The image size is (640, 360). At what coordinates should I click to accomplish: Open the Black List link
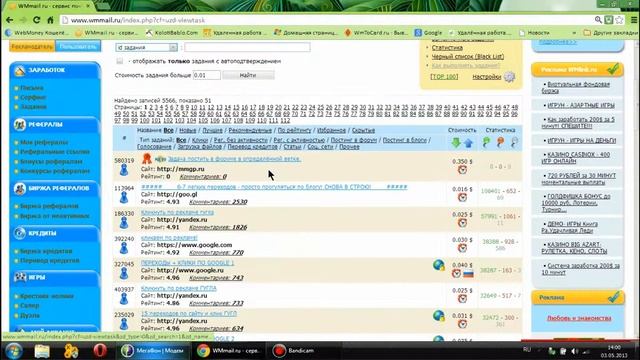(468, 56)
